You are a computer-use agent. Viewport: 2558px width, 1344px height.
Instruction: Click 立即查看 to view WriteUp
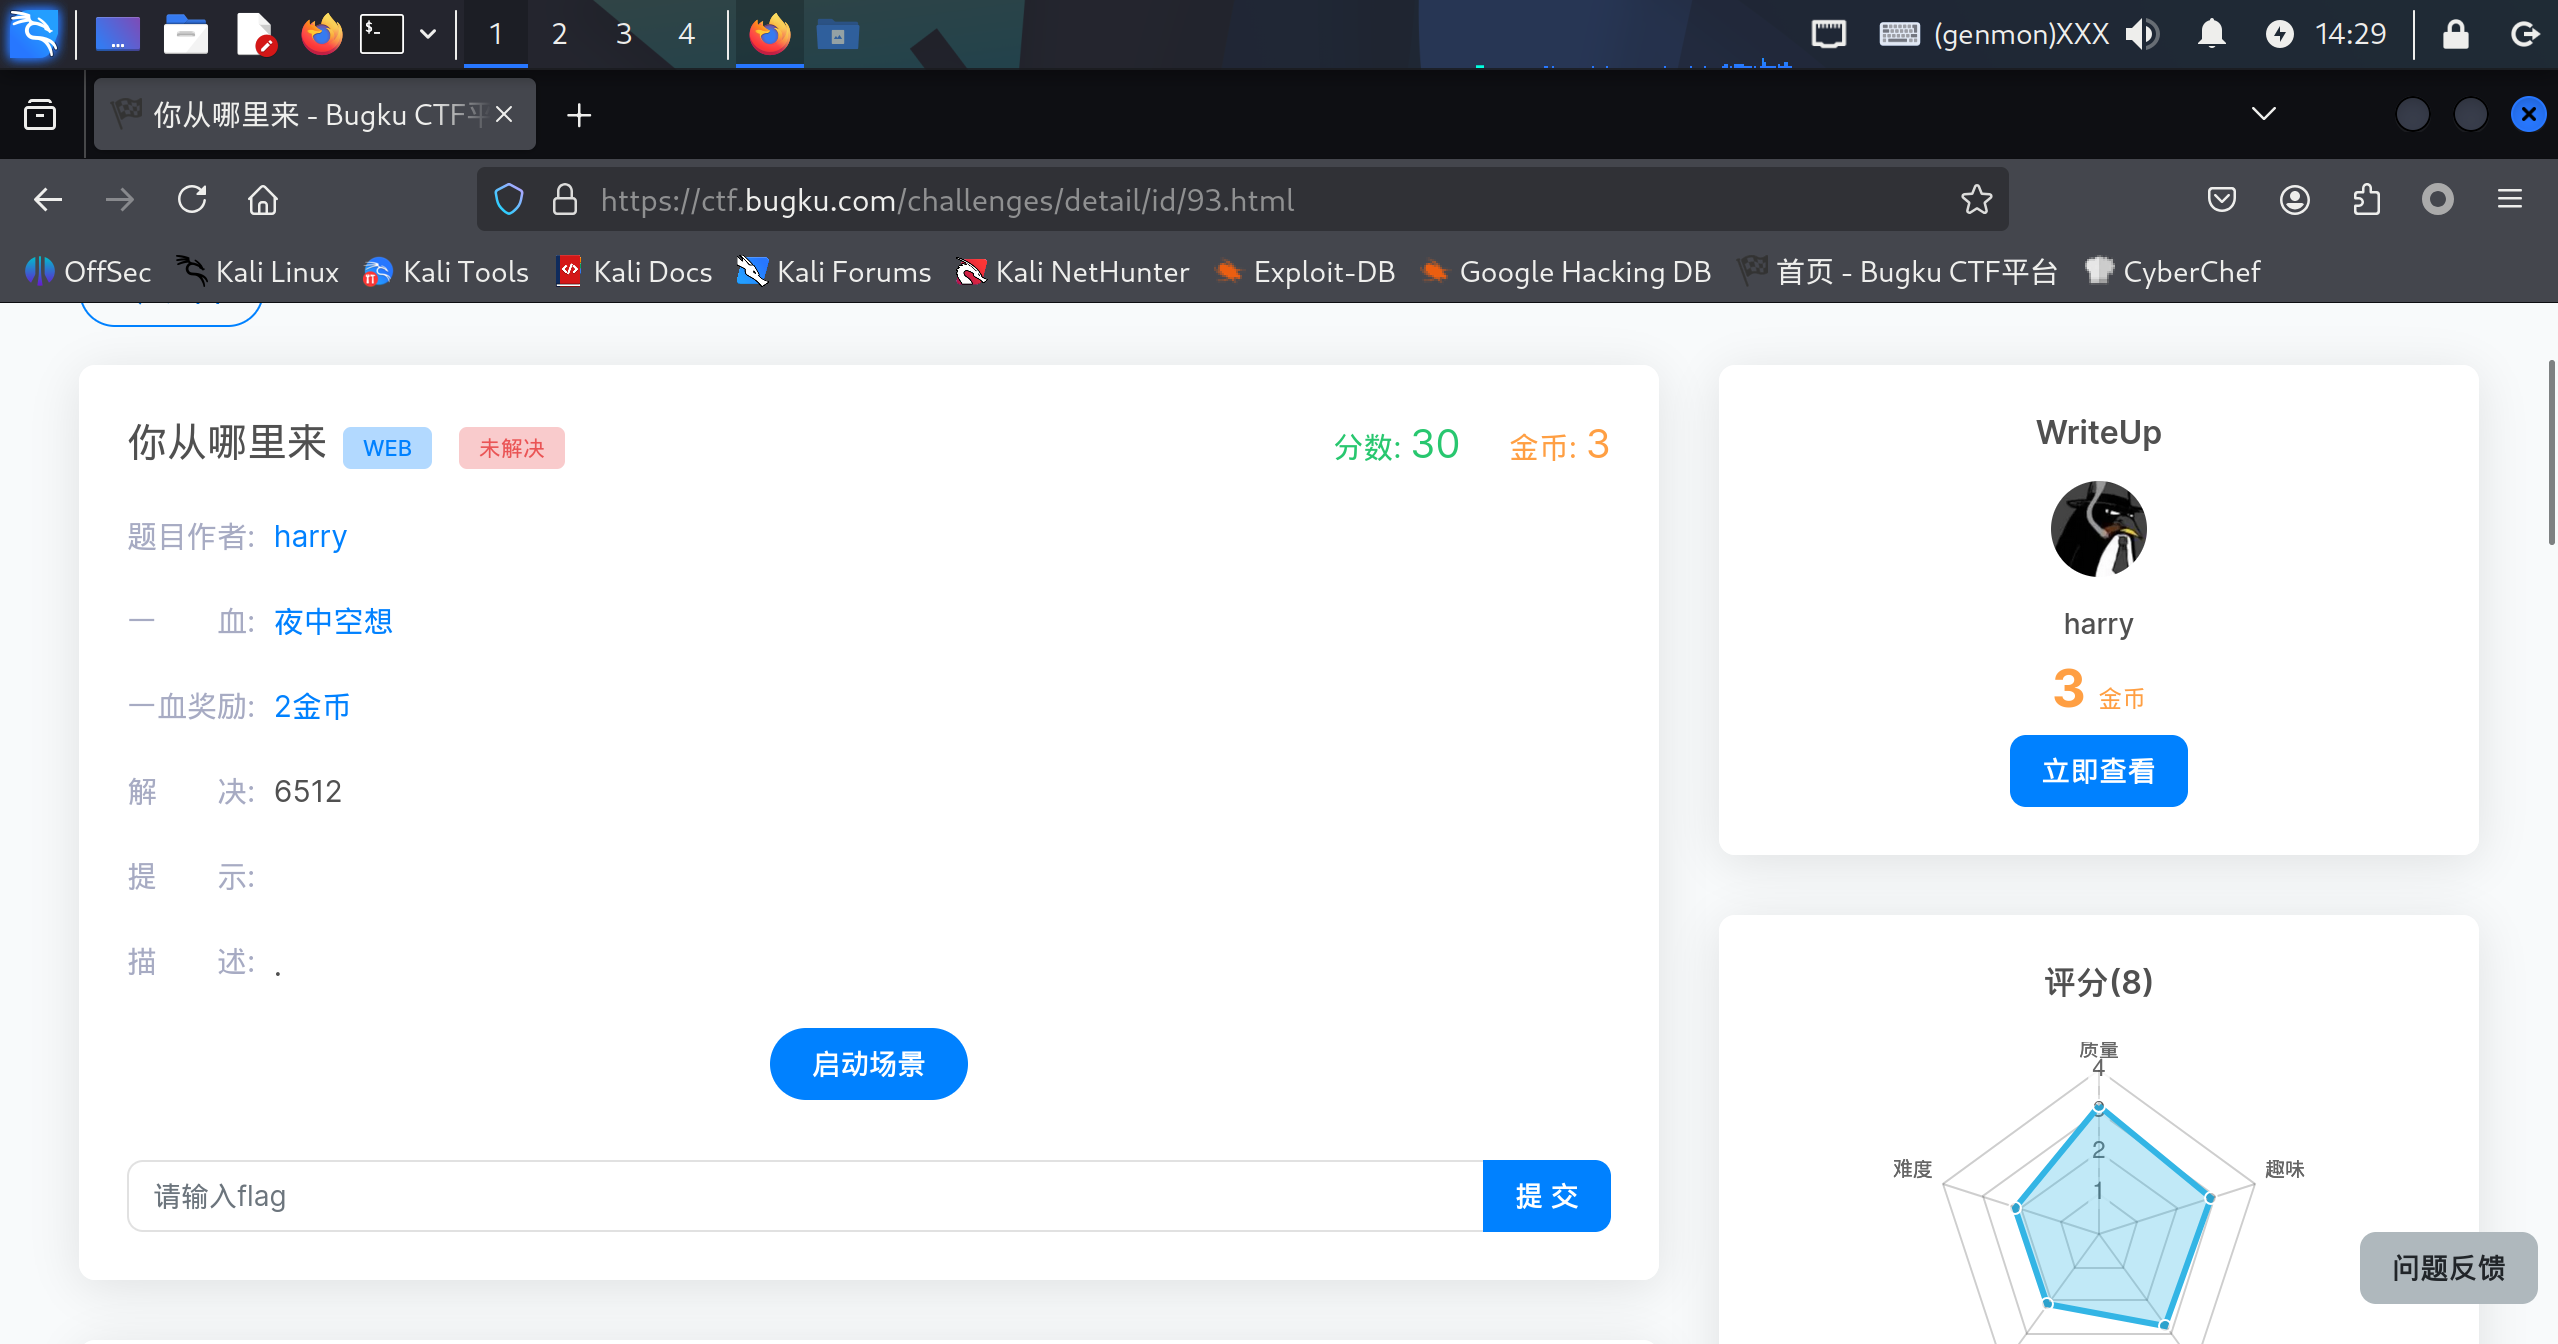[x=2098, y=770]
